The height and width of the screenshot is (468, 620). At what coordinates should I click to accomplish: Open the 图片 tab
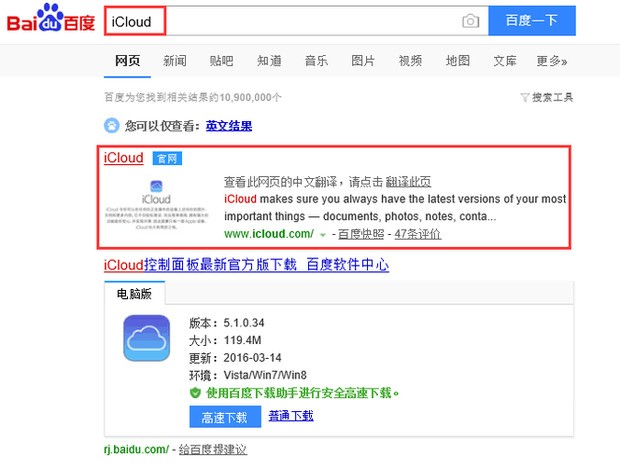tap(363, 61)
